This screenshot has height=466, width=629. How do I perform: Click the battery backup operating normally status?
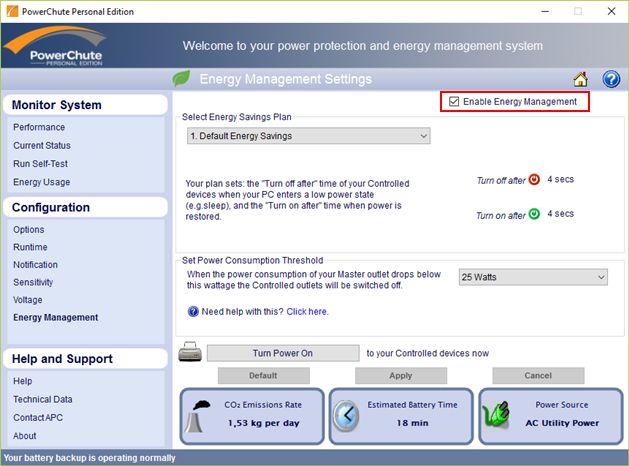click(89, 458)
